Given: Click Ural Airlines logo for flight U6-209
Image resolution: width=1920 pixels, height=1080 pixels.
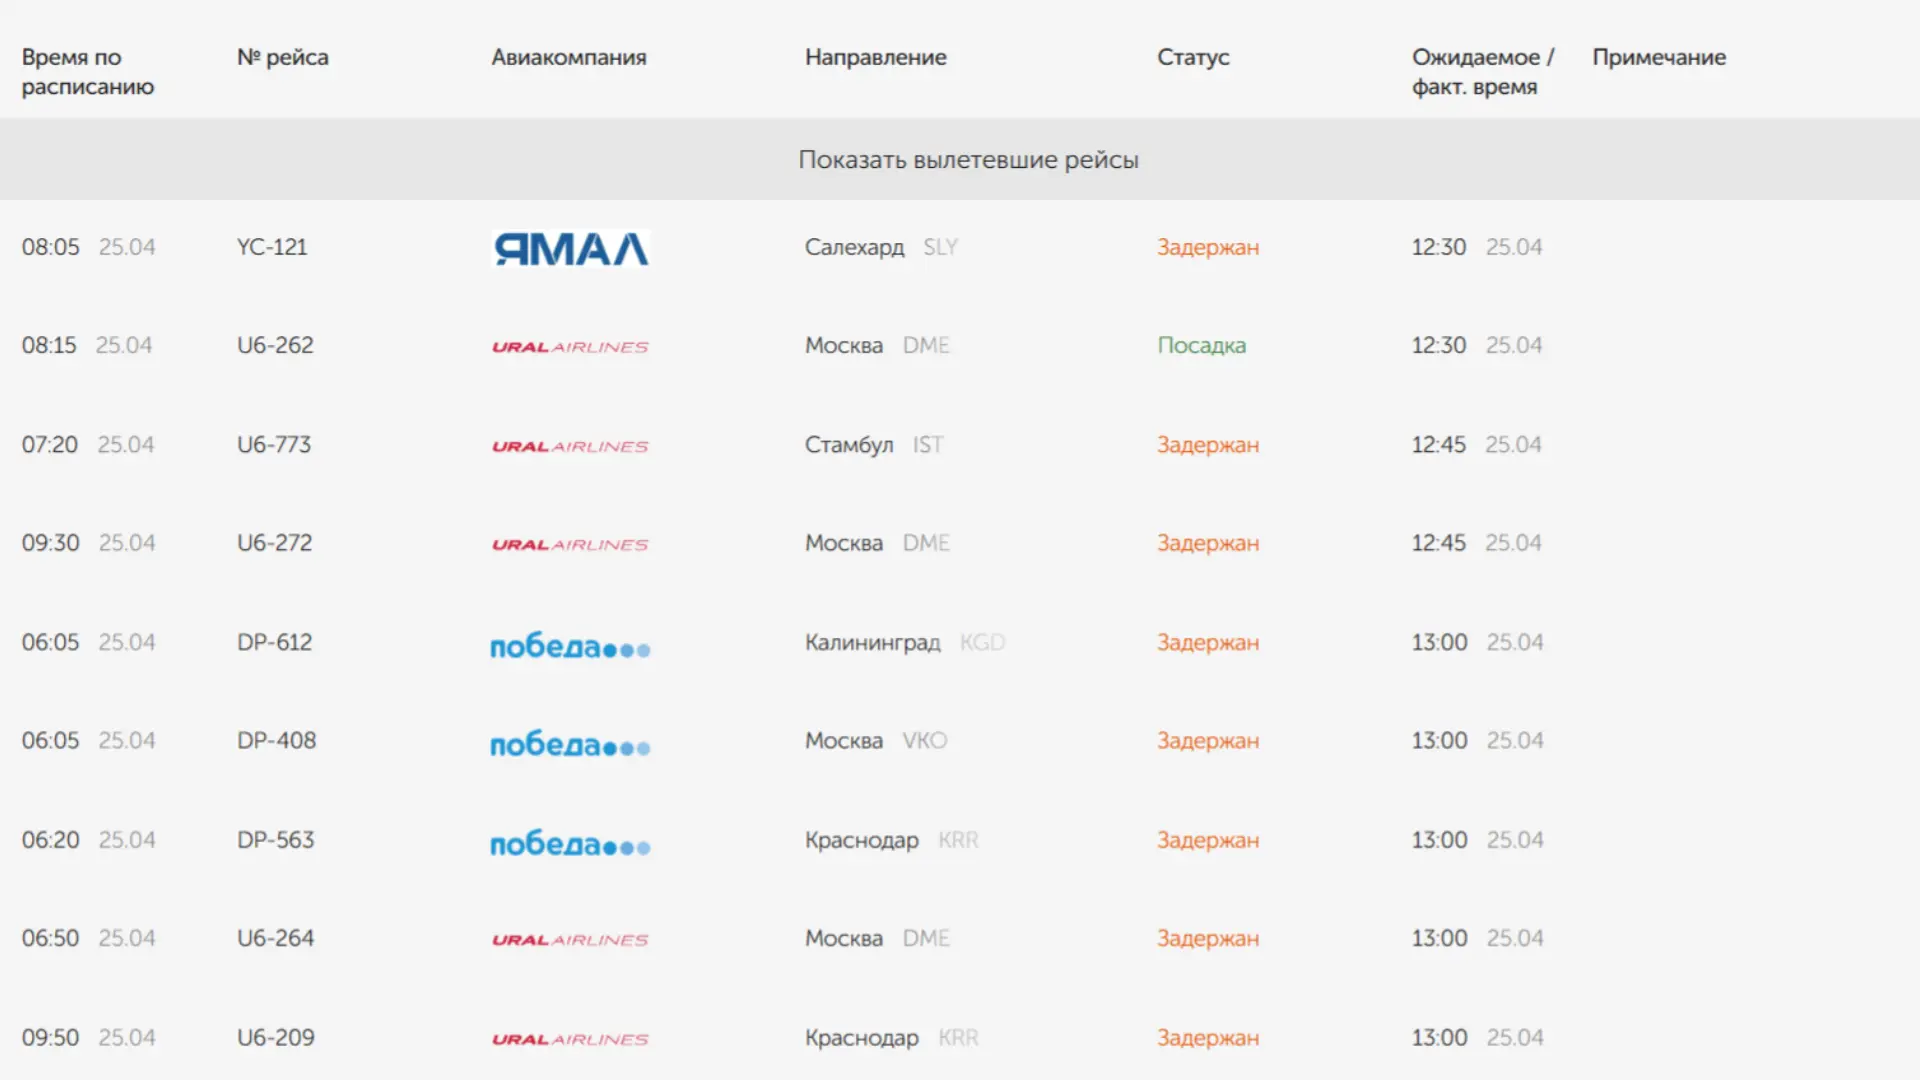Looking at the screenshot, I should 570,1039.
